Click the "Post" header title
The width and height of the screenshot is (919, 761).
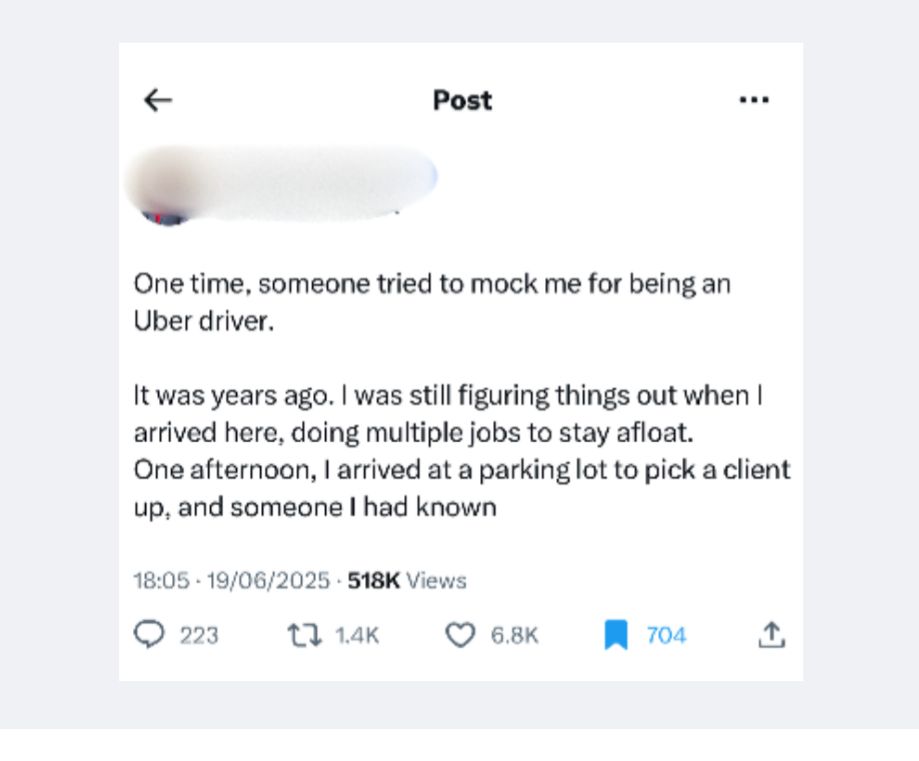(462, 100)
